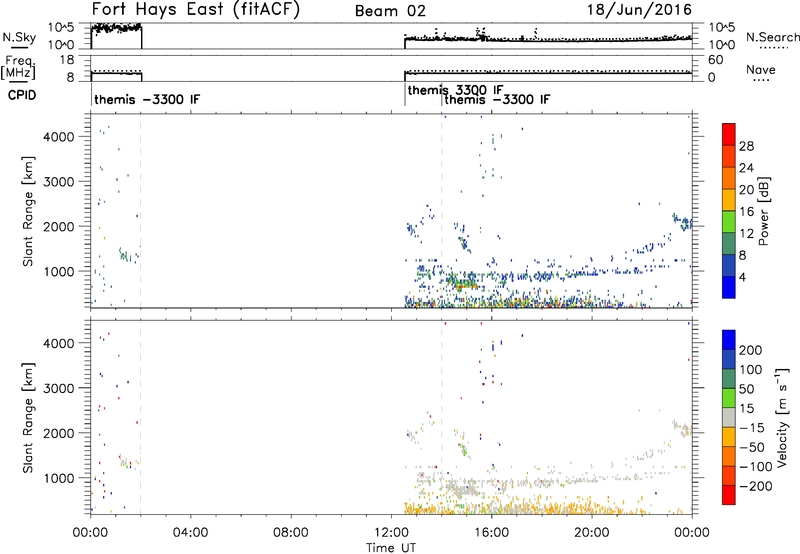Click the '15' tick on Velocity color bar

point(746,409)
